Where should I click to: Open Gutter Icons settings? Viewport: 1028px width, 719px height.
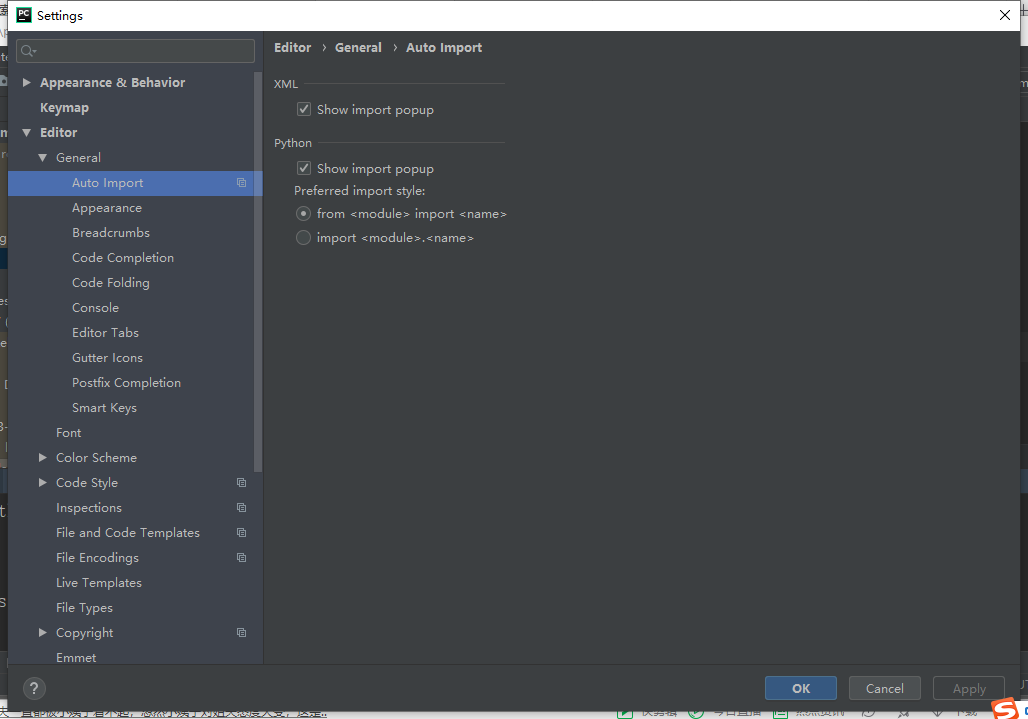108,357
